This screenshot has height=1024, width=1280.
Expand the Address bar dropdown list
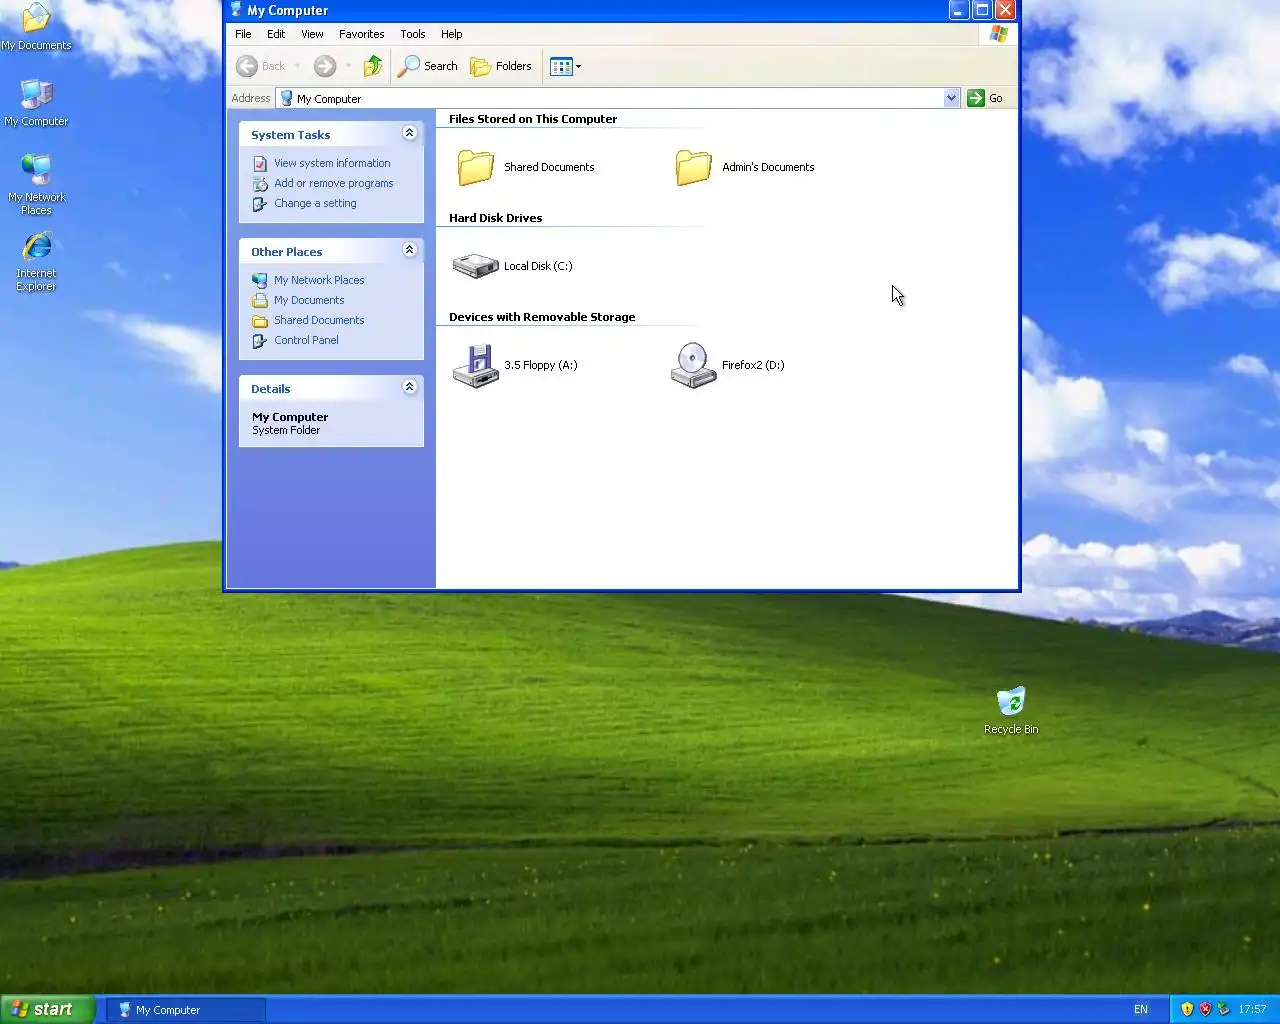click(x=951, y=98)
